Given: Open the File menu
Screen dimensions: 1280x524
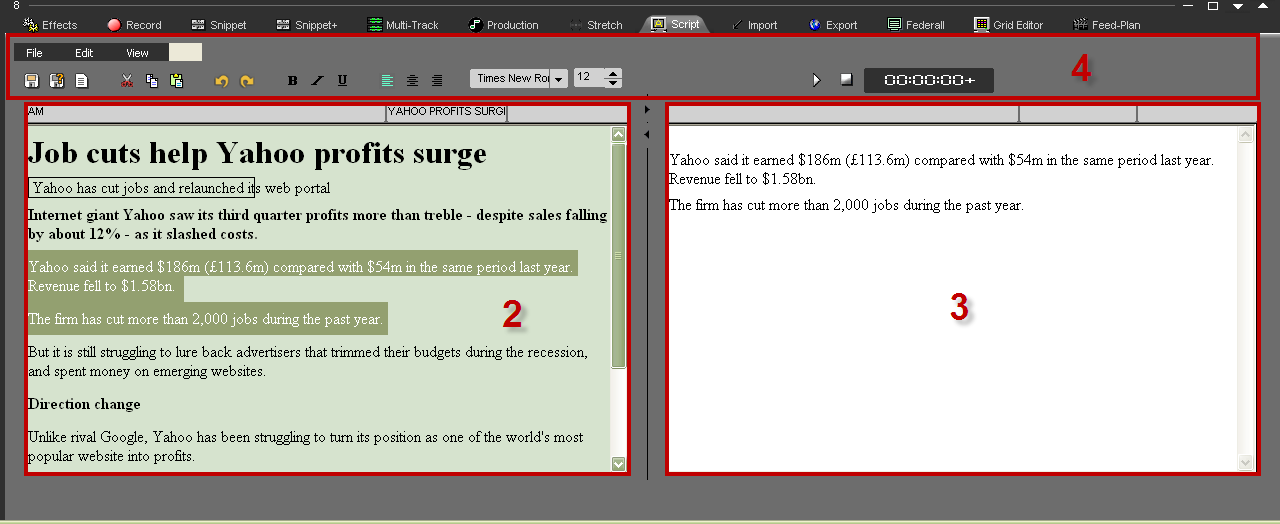Looking at the screenshot, I should coord(34,53).
